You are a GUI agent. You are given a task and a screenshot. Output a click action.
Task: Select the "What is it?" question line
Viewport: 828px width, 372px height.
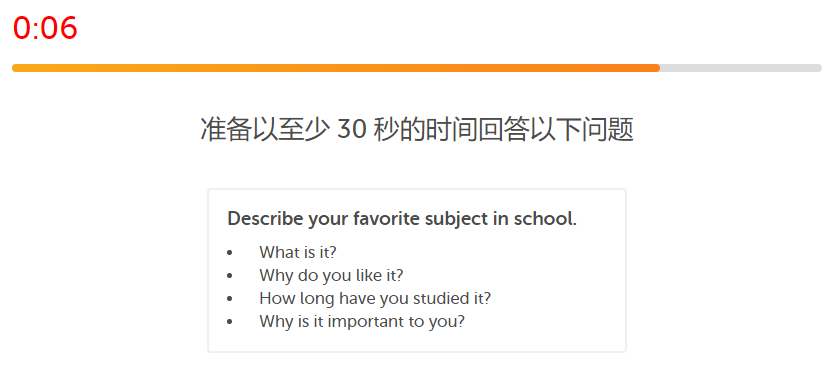coord(298,253)
